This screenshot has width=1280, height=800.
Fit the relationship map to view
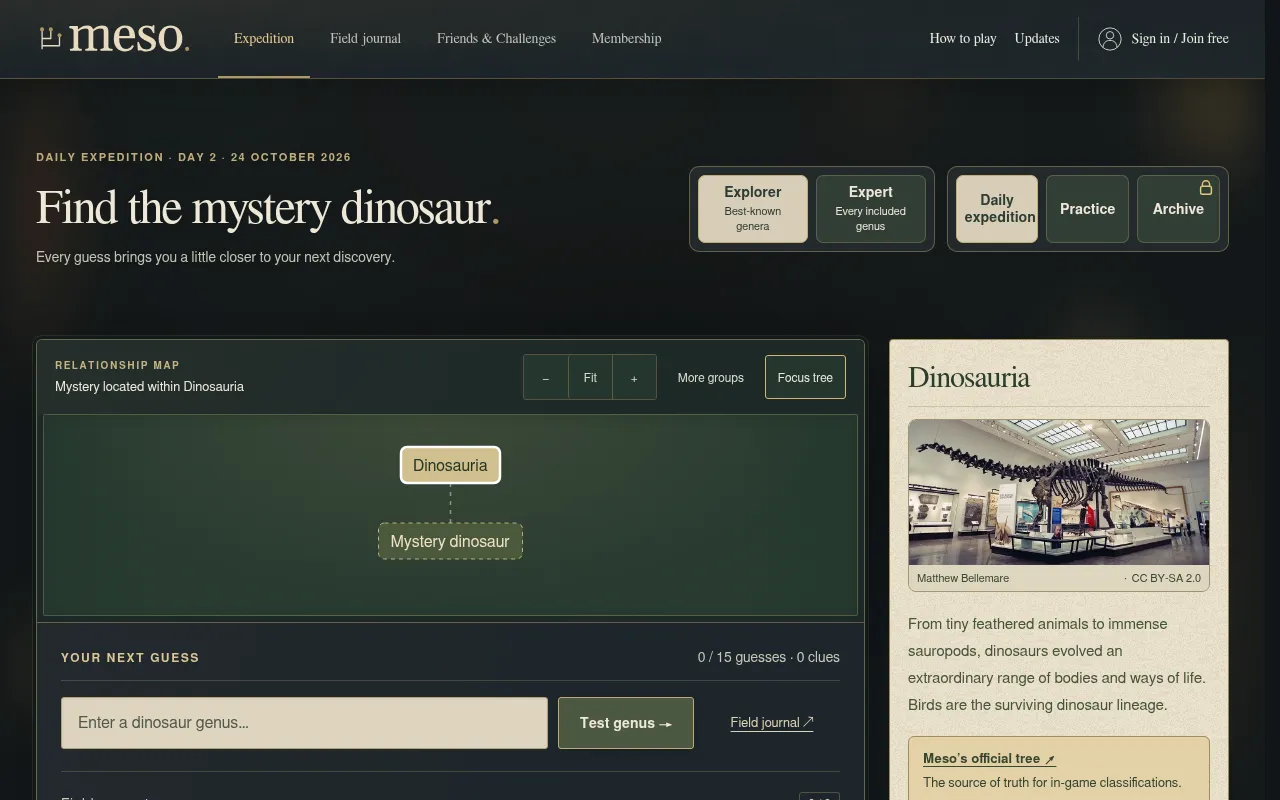(590, 377)
